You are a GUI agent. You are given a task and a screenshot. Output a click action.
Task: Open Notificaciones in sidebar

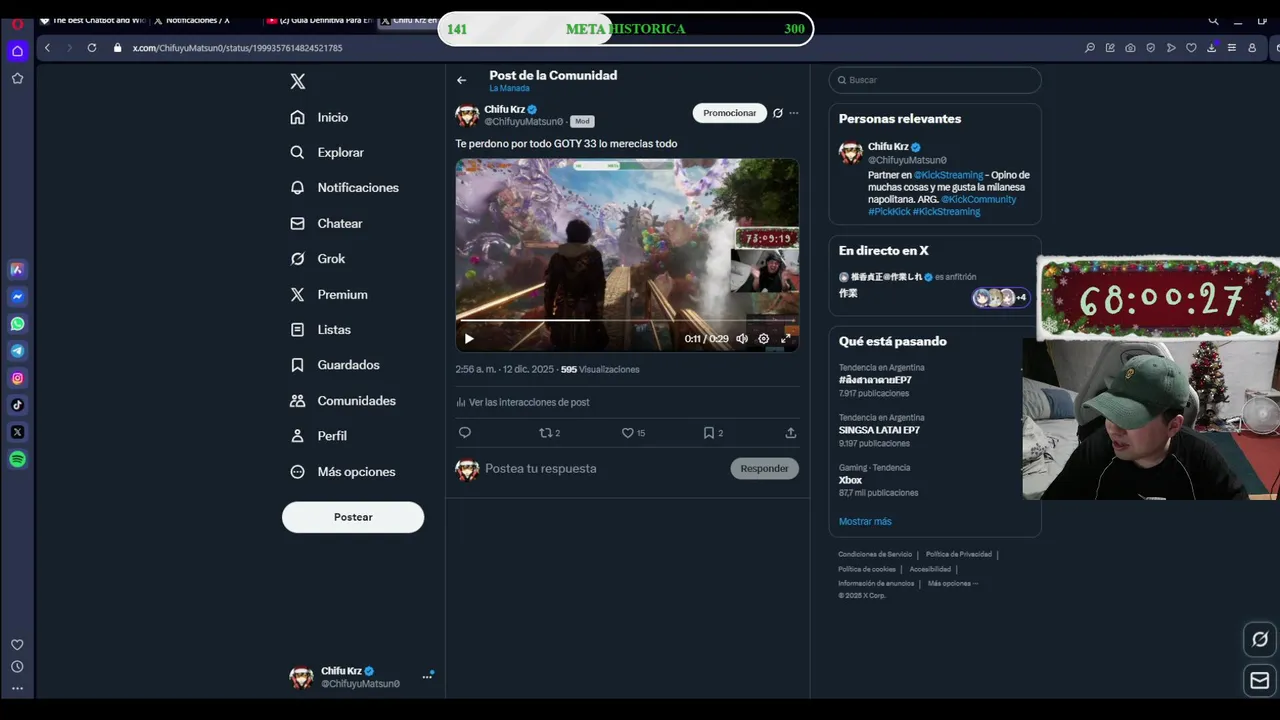[344, 188]
